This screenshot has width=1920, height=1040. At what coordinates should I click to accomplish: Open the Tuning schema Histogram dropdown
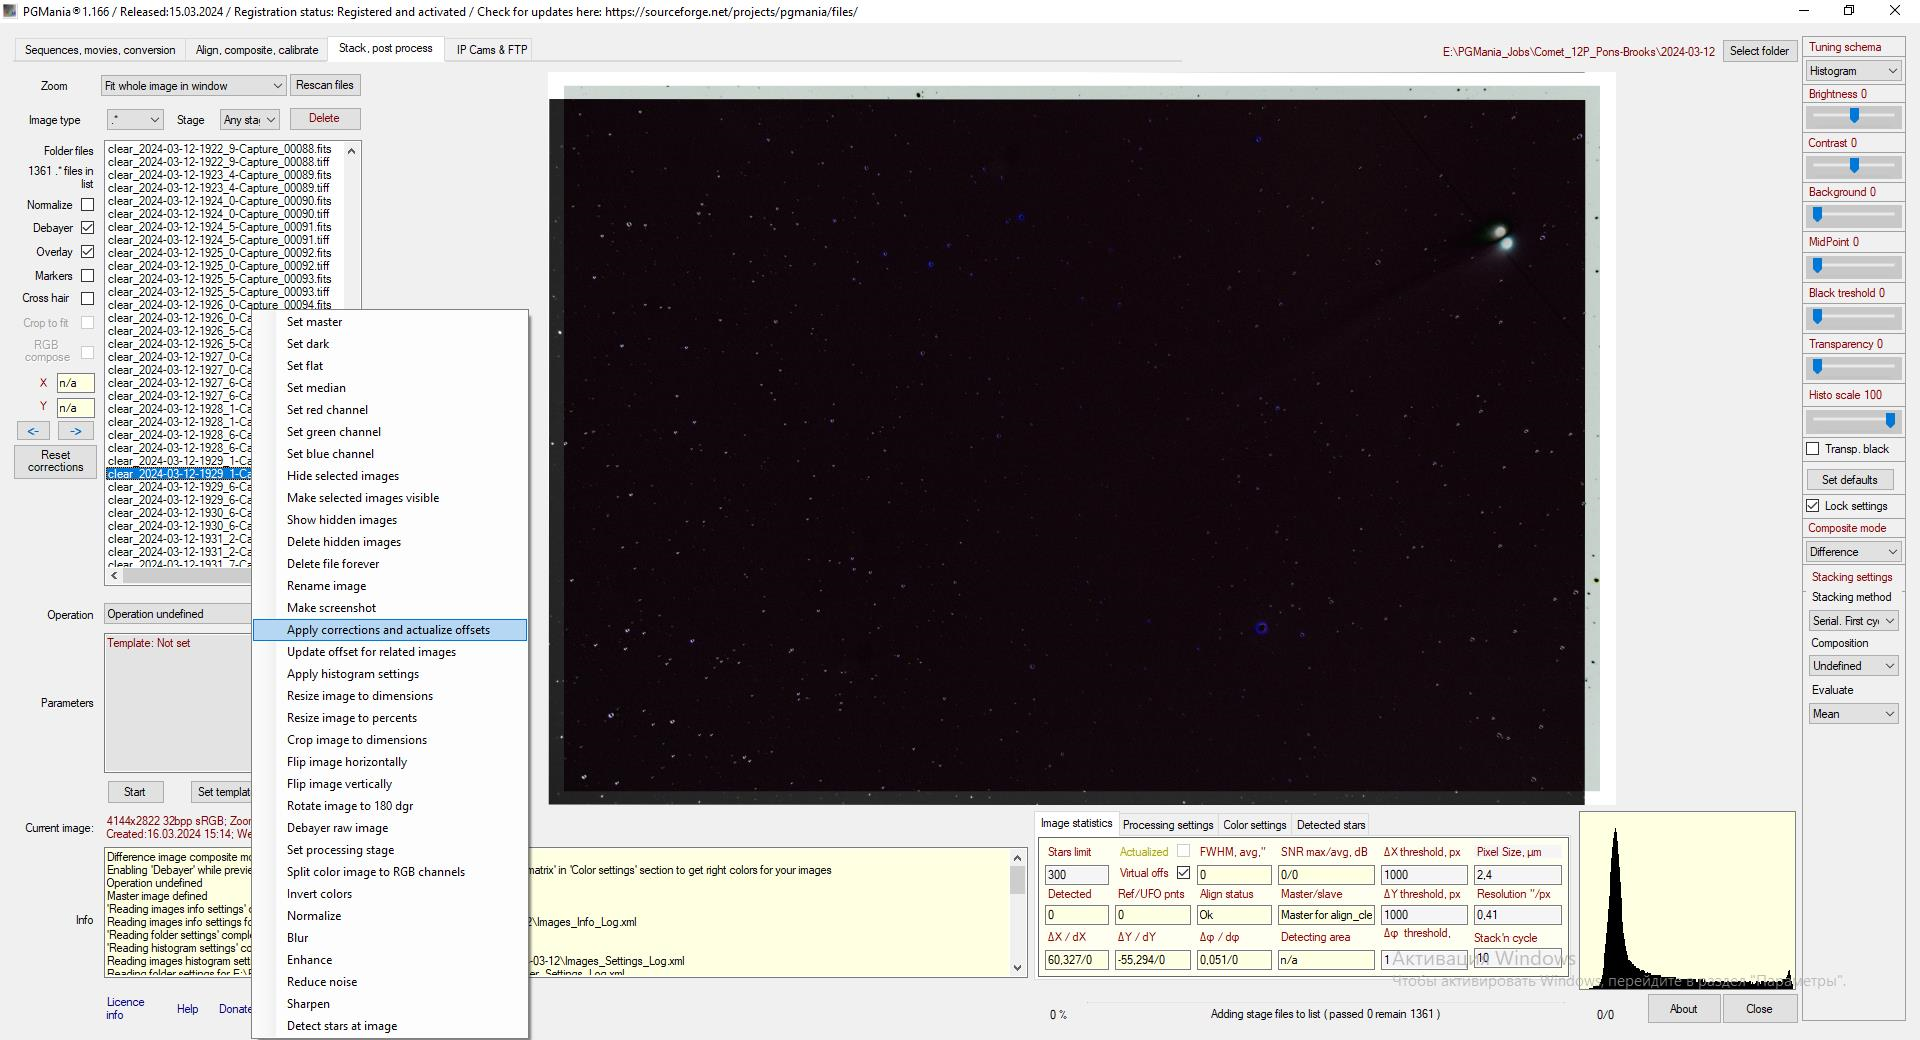coord(1852,71)
